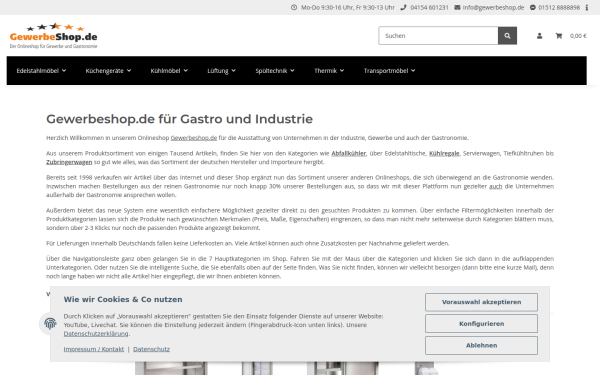Open the user account icon
The height and width of the screenshot is (375, 600).
tap(540, 36)
